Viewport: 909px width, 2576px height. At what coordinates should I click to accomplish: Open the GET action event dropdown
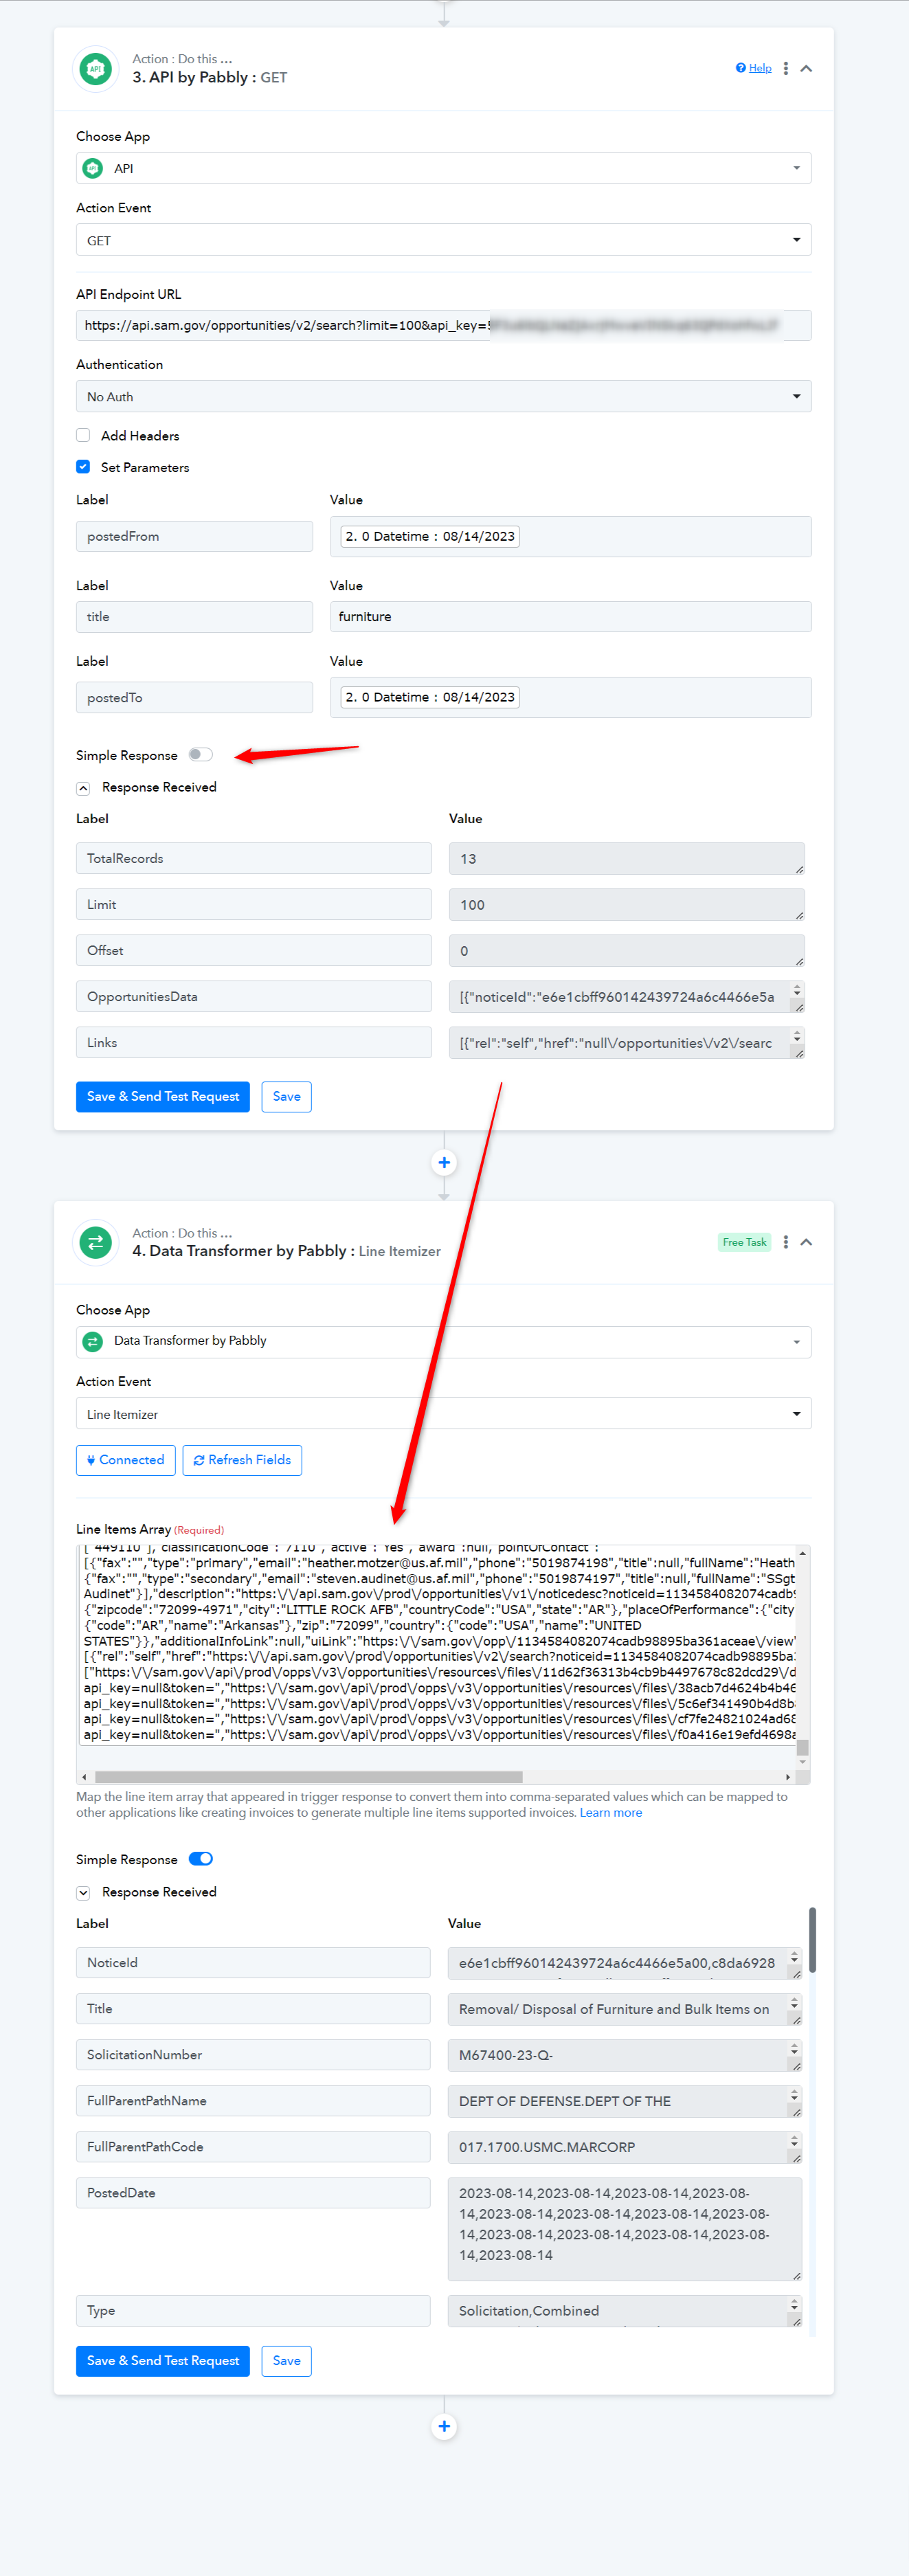[x=444, y=240]
